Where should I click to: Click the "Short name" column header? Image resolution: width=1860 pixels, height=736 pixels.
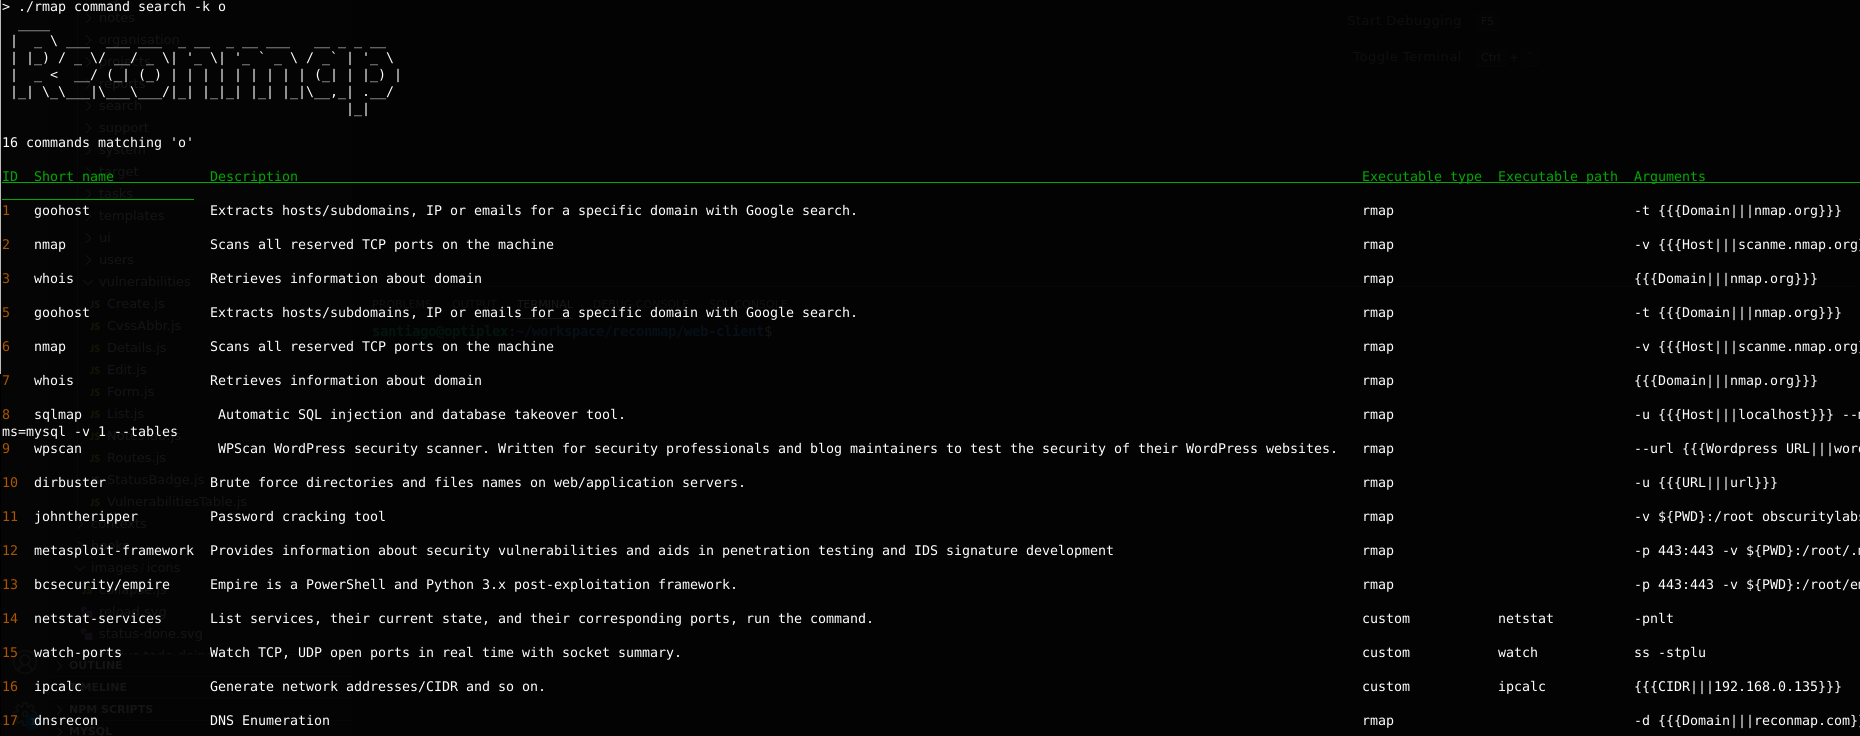(x=73, y=177)
